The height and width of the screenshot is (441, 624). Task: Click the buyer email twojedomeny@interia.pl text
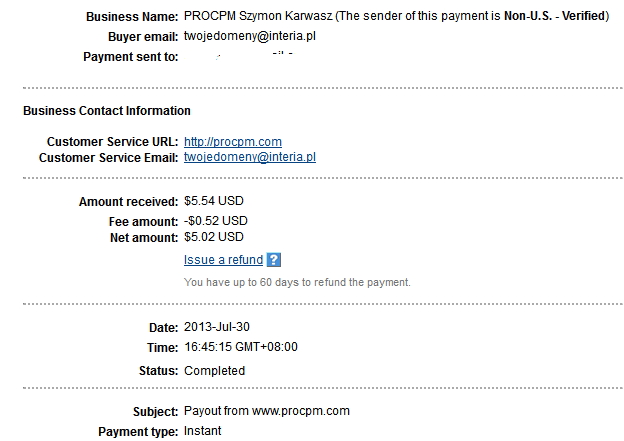point(250,36)
